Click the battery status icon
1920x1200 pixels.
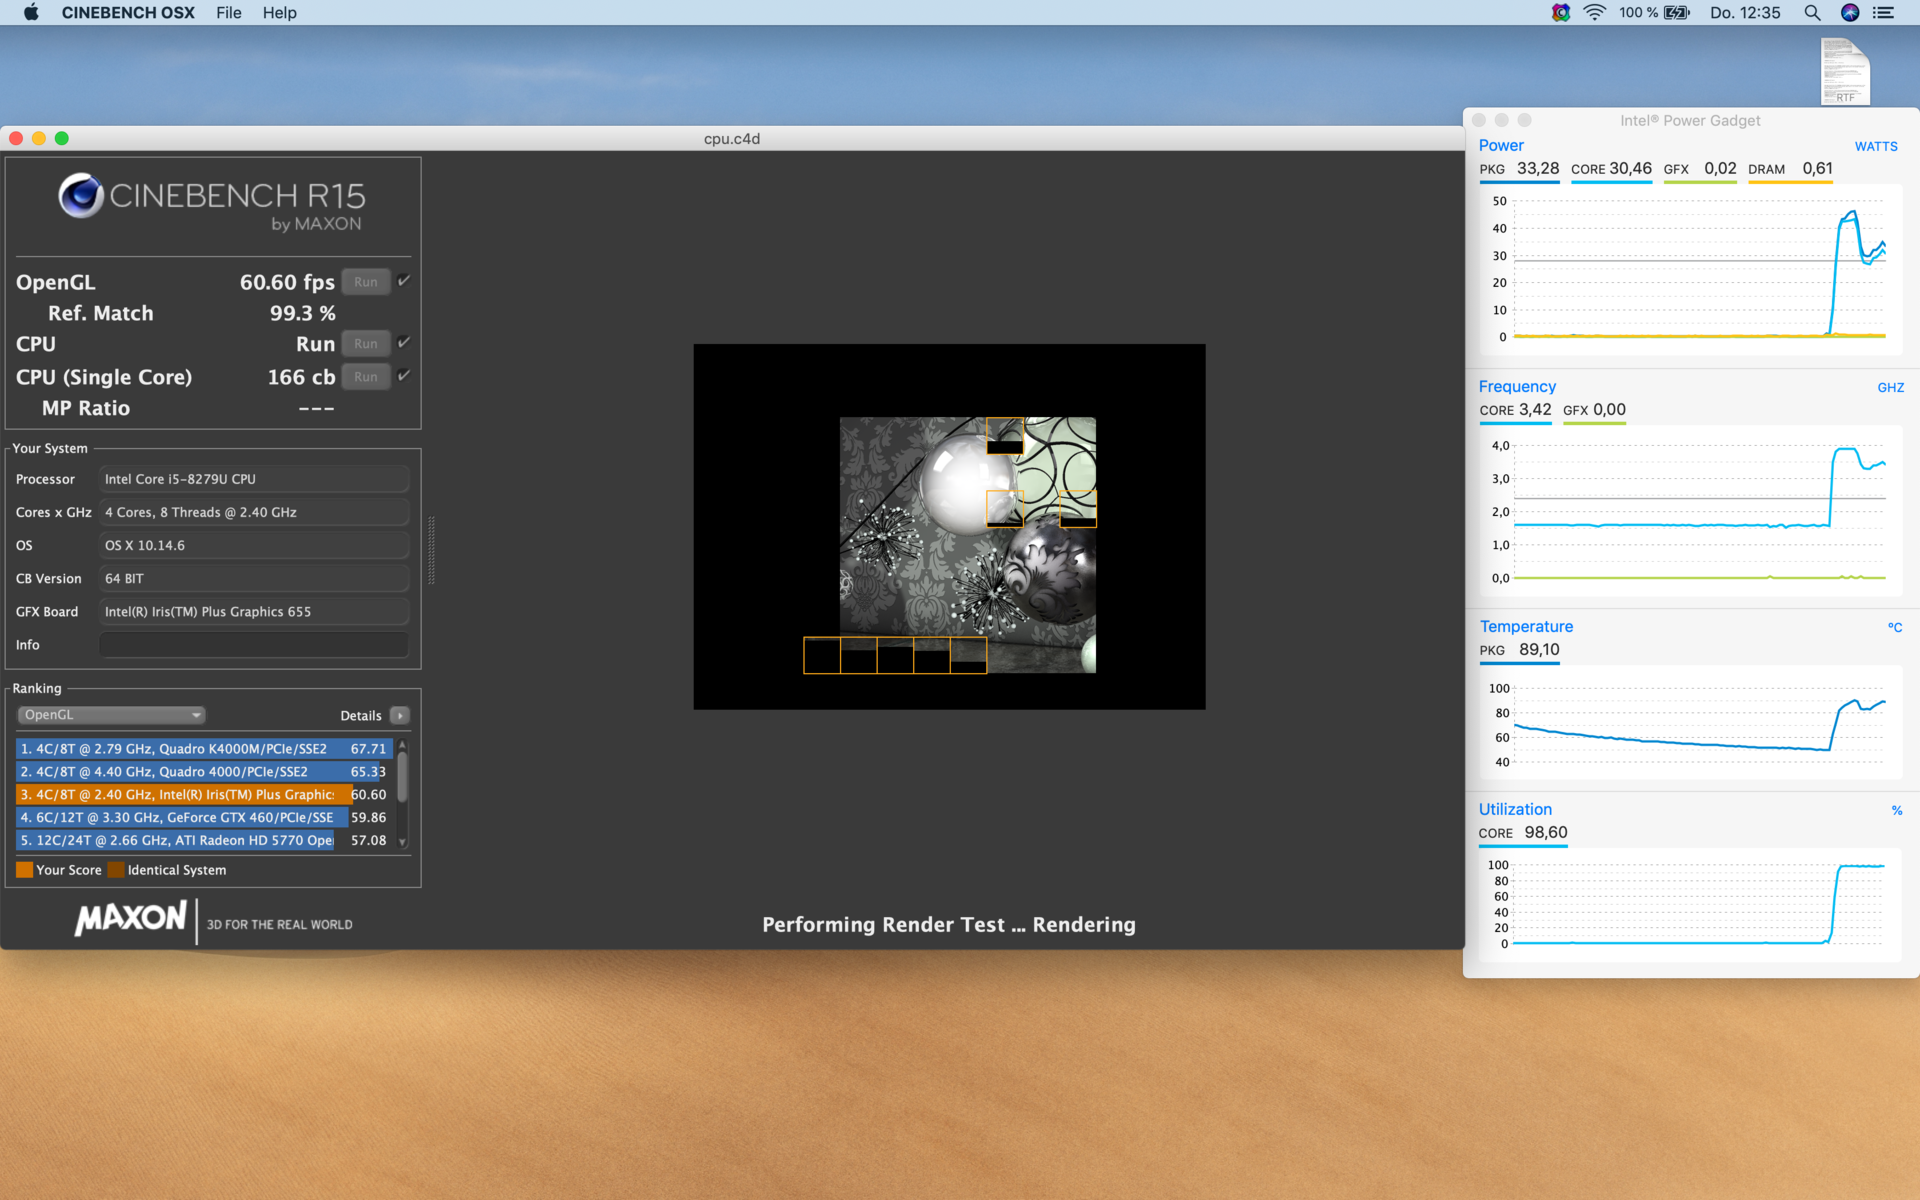point(1677,13)
